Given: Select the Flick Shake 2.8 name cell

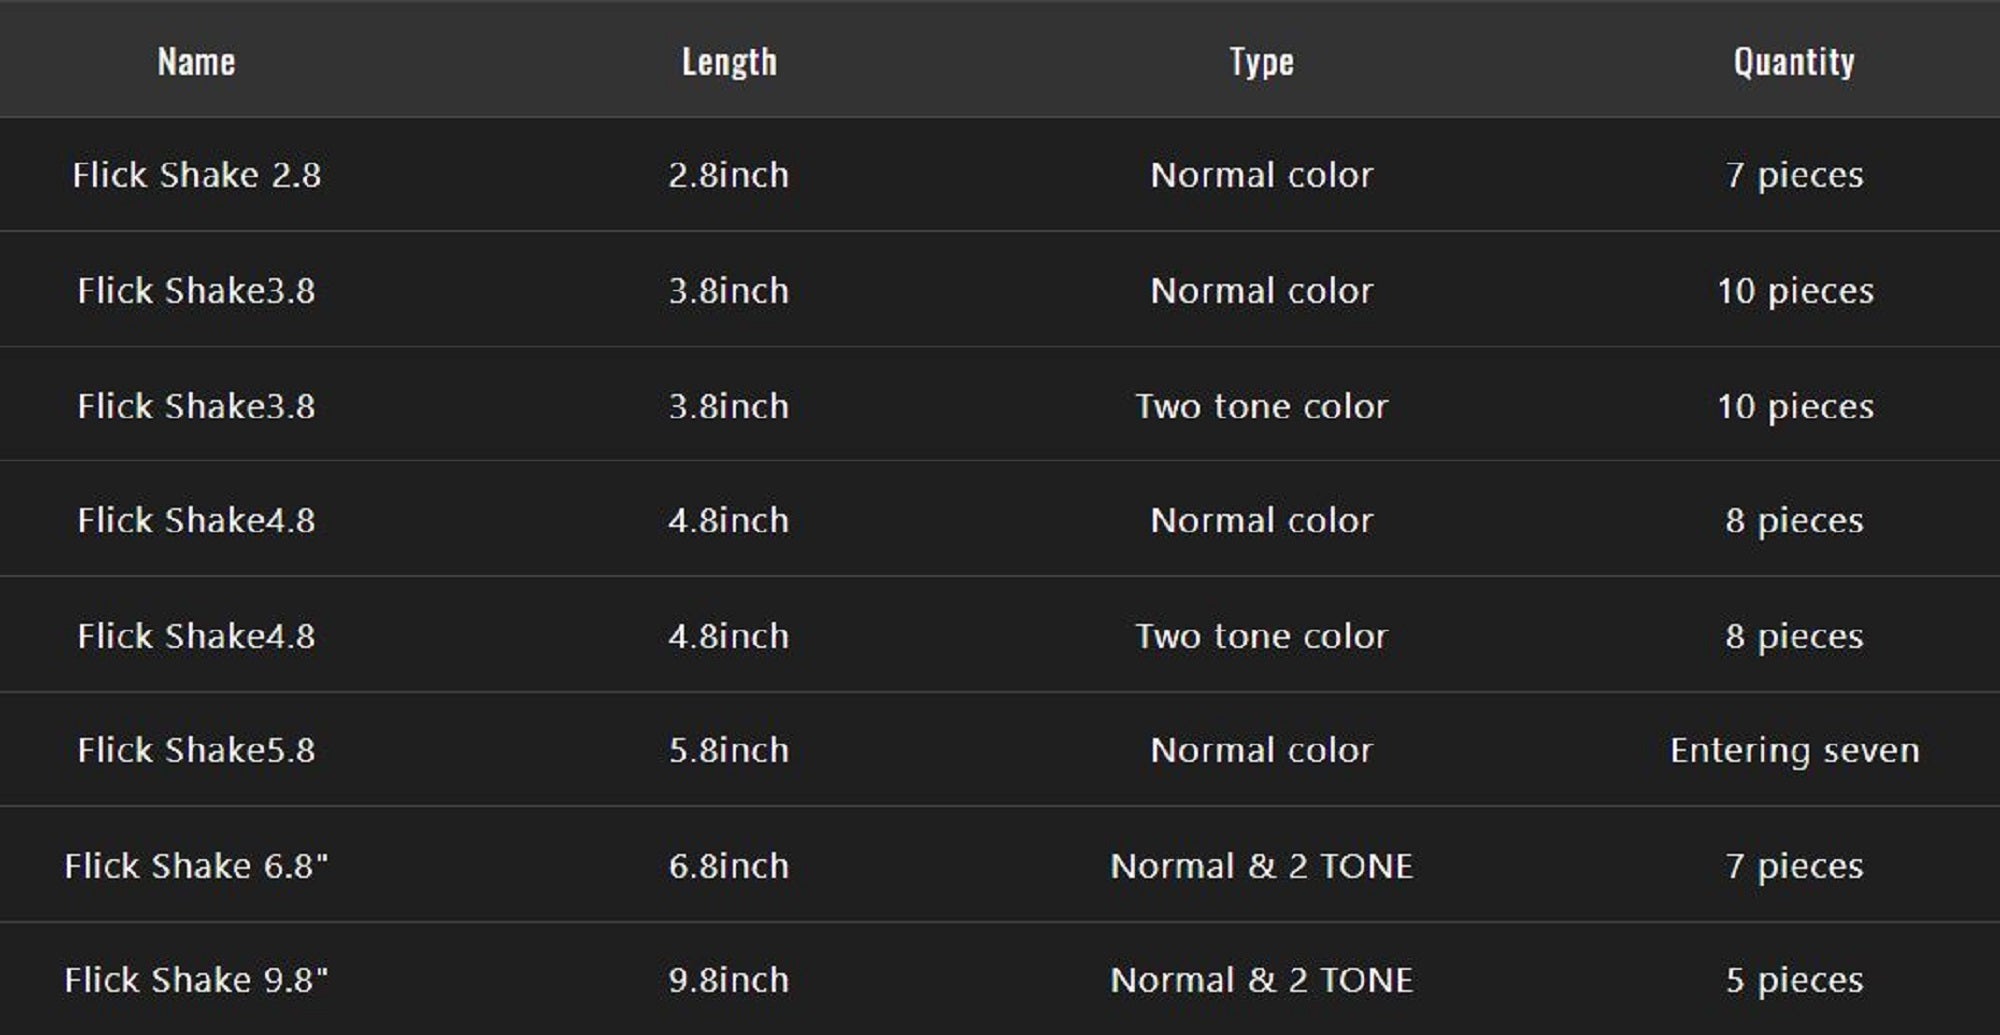Looking at the screenshot, I should coord(196,175).
